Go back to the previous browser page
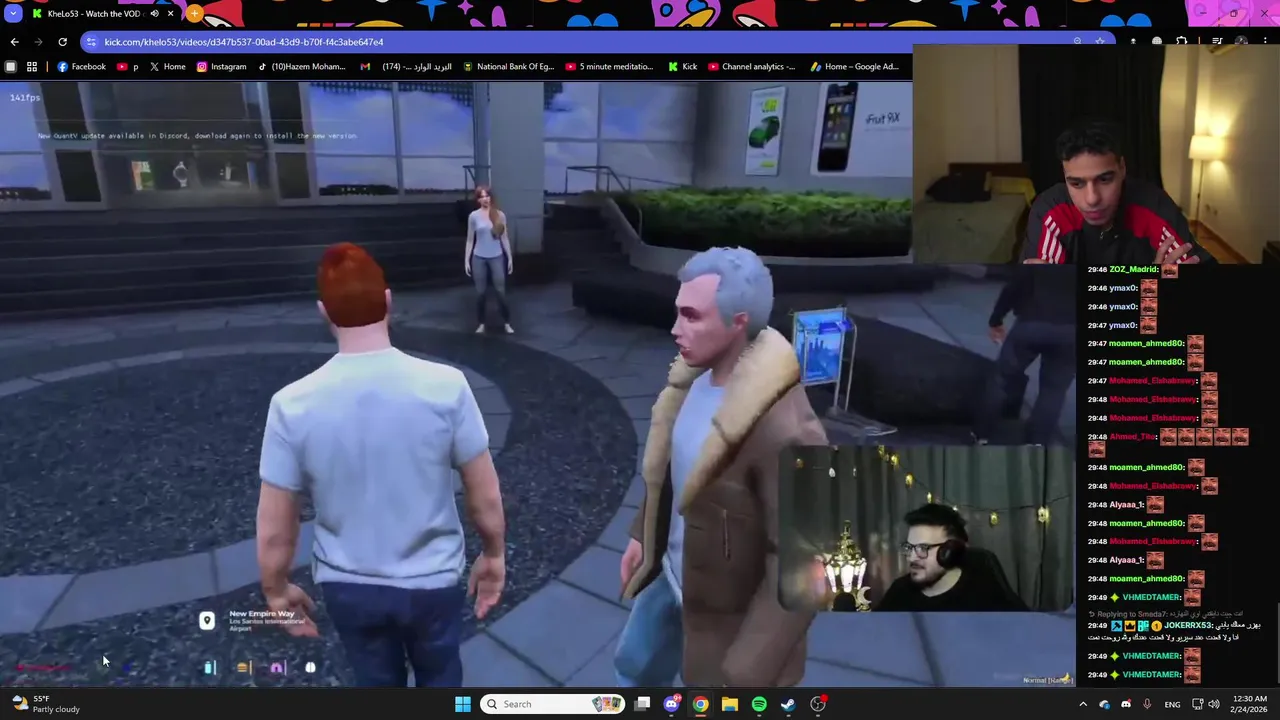This screenshot has width=1280, height=720. [x=14, y=42]
